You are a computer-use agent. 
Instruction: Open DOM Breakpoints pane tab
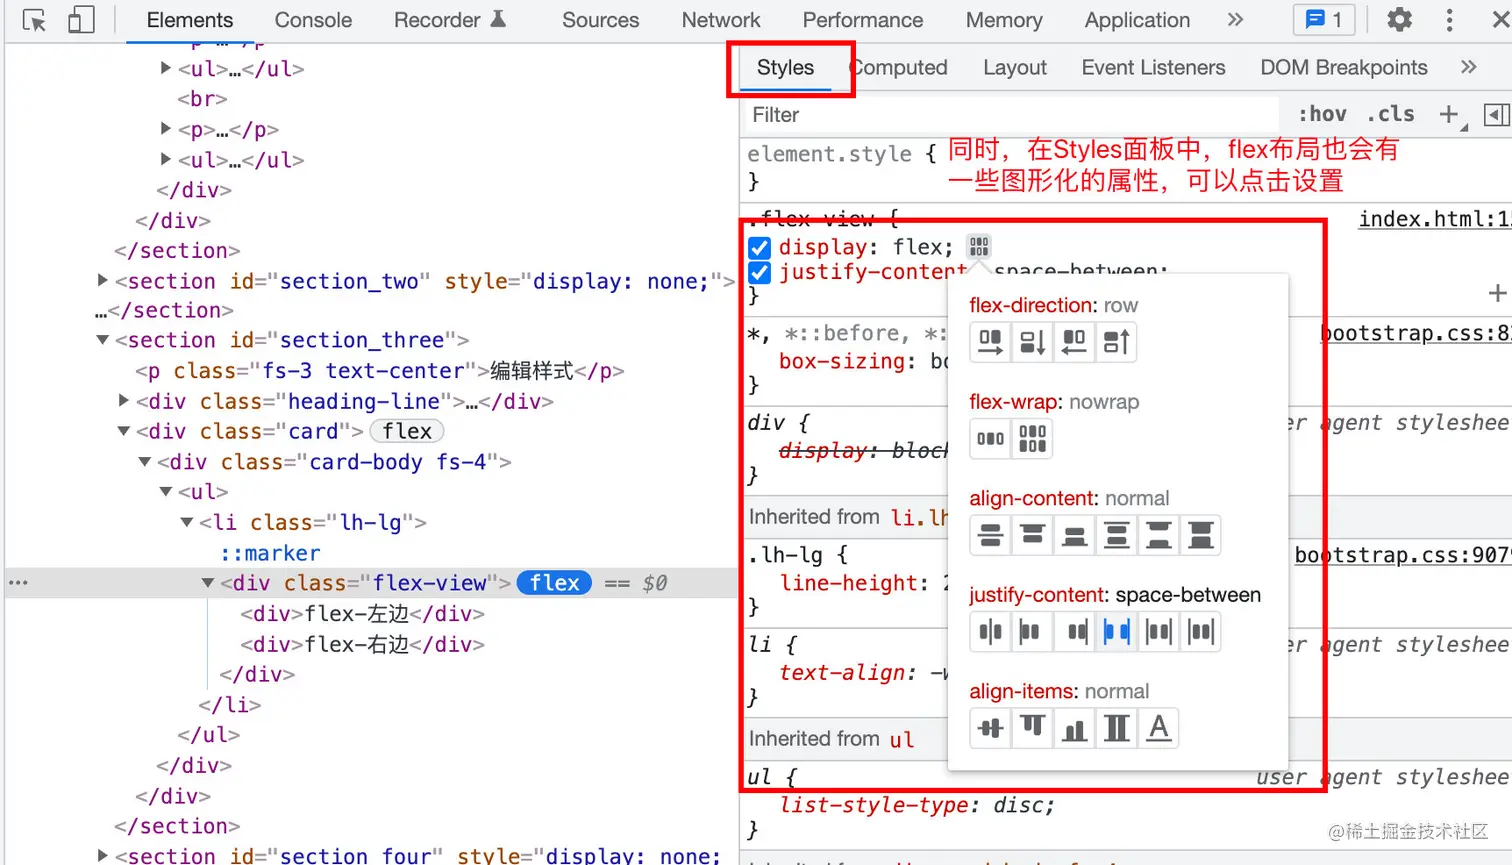pos(1344,67)
